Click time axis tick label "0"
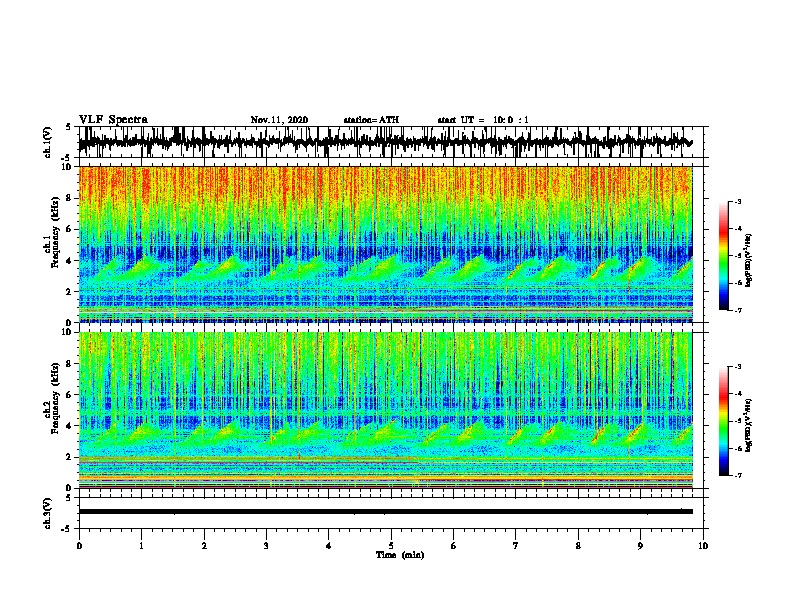 tap(79, 546)
